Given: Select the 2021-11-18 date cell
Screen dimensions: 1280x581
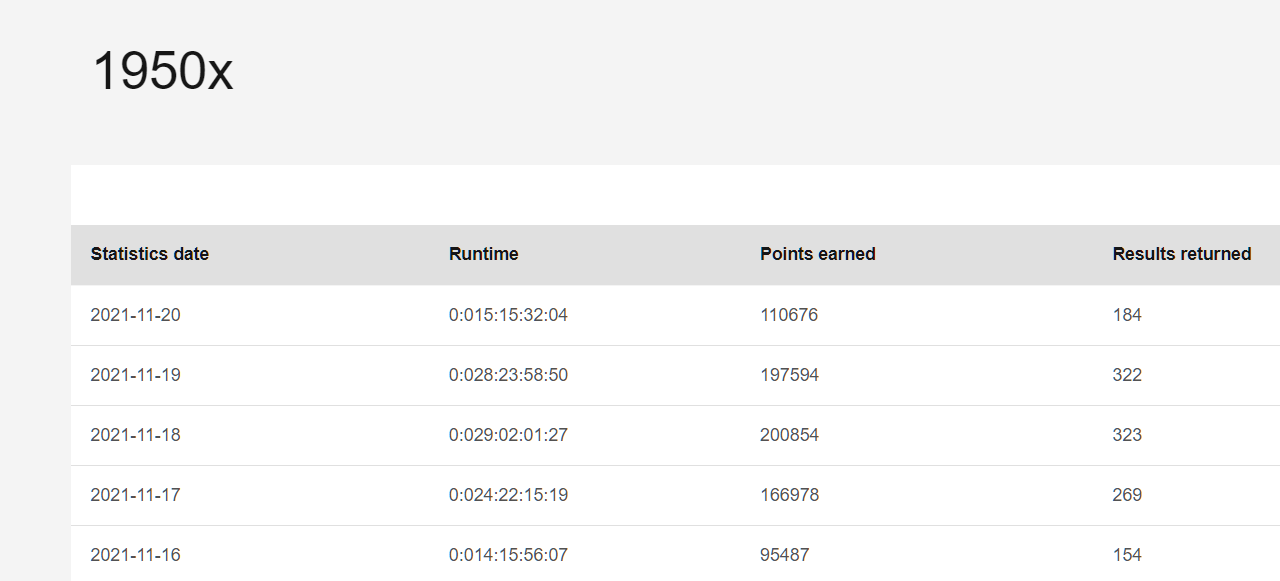Looking at the screenshot, I should (x=136, y=435).
